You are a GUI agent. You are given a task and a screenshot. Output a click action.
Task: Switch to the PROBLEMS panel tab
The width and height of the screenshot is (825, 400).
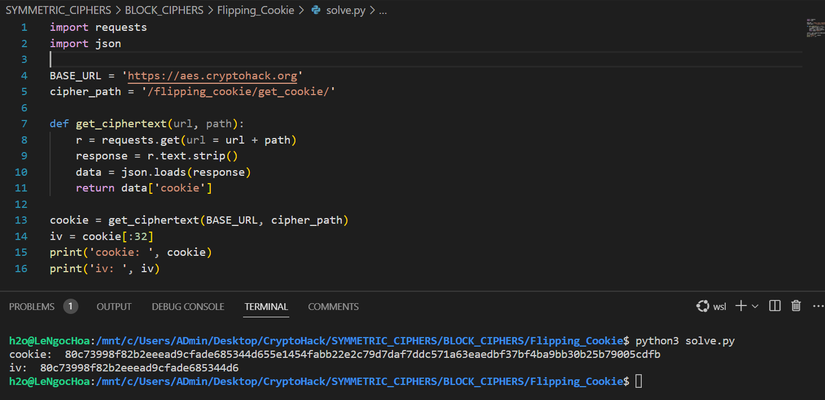(32, 306)
